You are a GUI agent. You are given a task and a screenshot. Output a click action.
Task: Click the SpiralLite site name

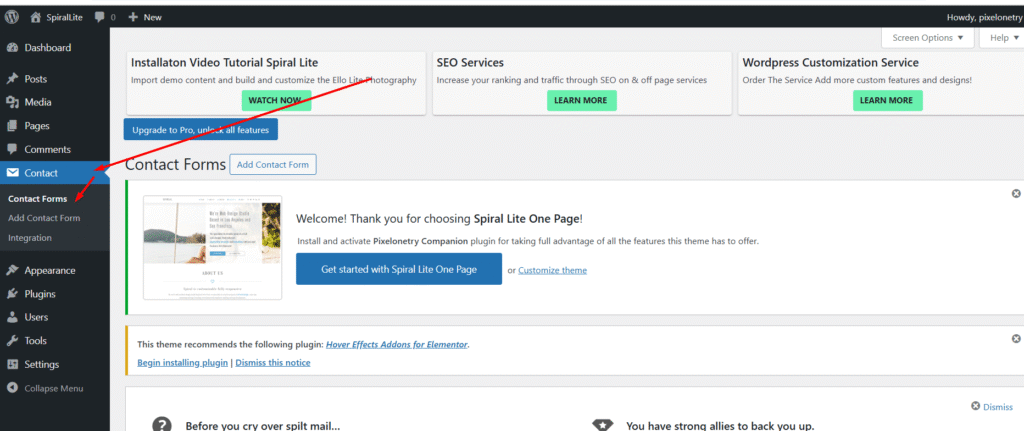[65, 18]
